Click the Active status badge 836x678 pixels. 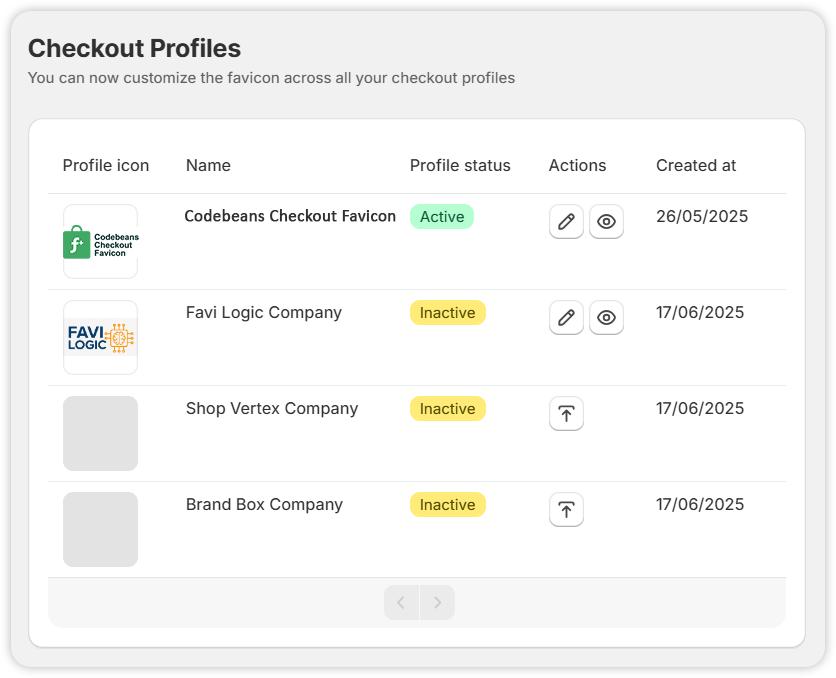pyautogui.click(x=442, y=217)
